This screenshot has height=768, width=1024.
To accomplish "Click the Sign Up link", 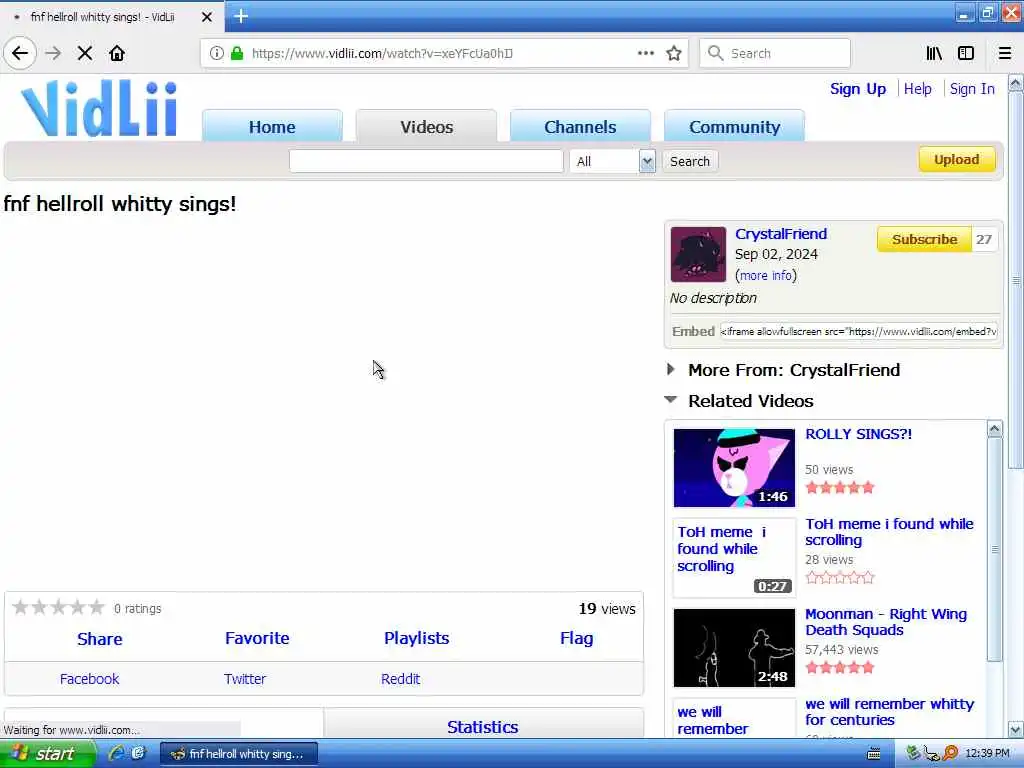I will point(857,89).
